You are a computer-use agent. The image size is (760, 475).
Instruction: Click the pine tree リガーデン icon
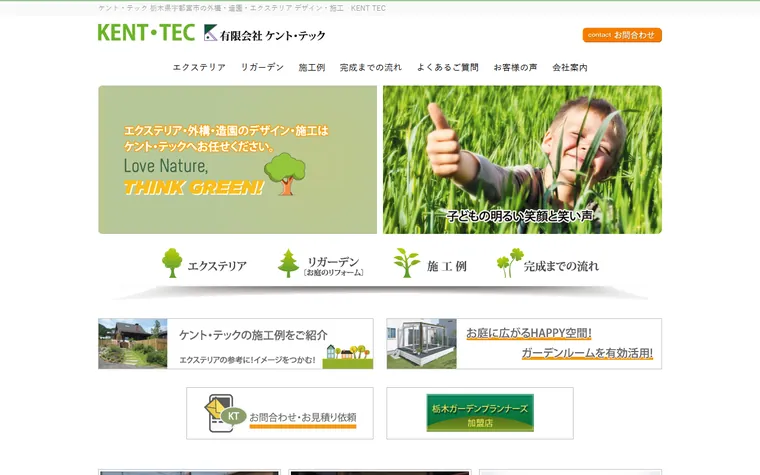(x=288, y=263)
